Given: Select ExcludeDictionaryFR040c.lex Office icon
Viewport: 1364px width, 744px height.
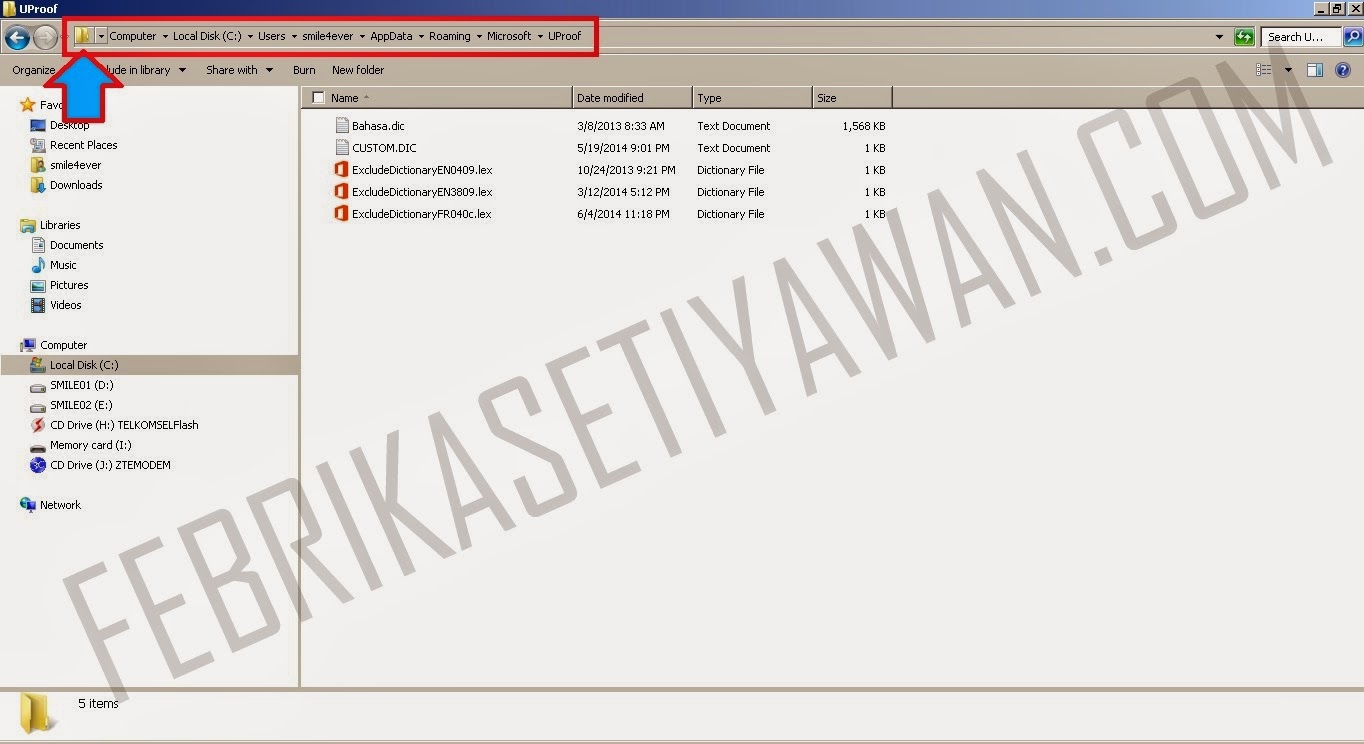Looking at the screenshot, I should 341,214.
